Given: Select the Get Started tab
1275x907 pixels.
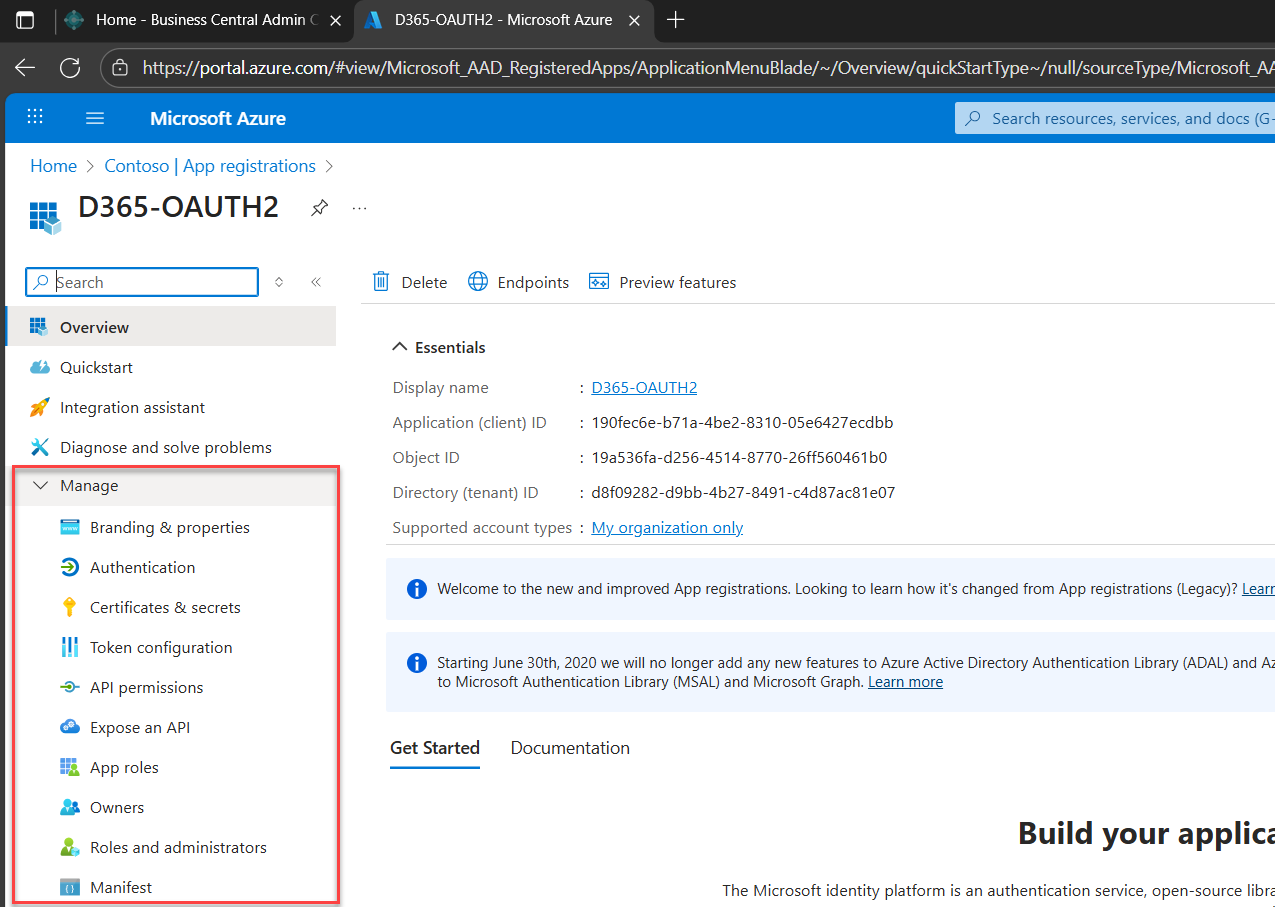Looking at the screenshot, I should coord(435,748).
